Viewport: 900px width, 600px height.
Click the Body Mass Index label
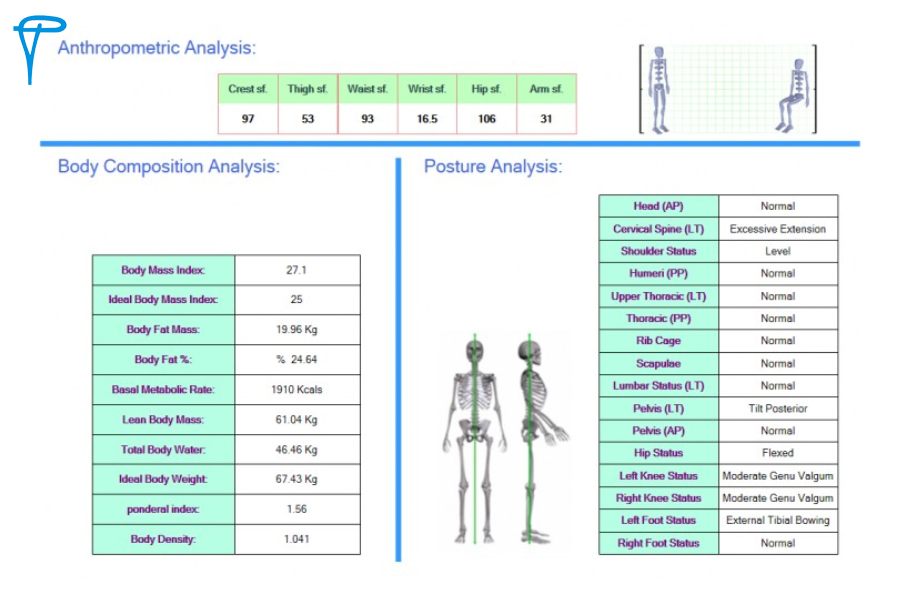tap(163, 270)
